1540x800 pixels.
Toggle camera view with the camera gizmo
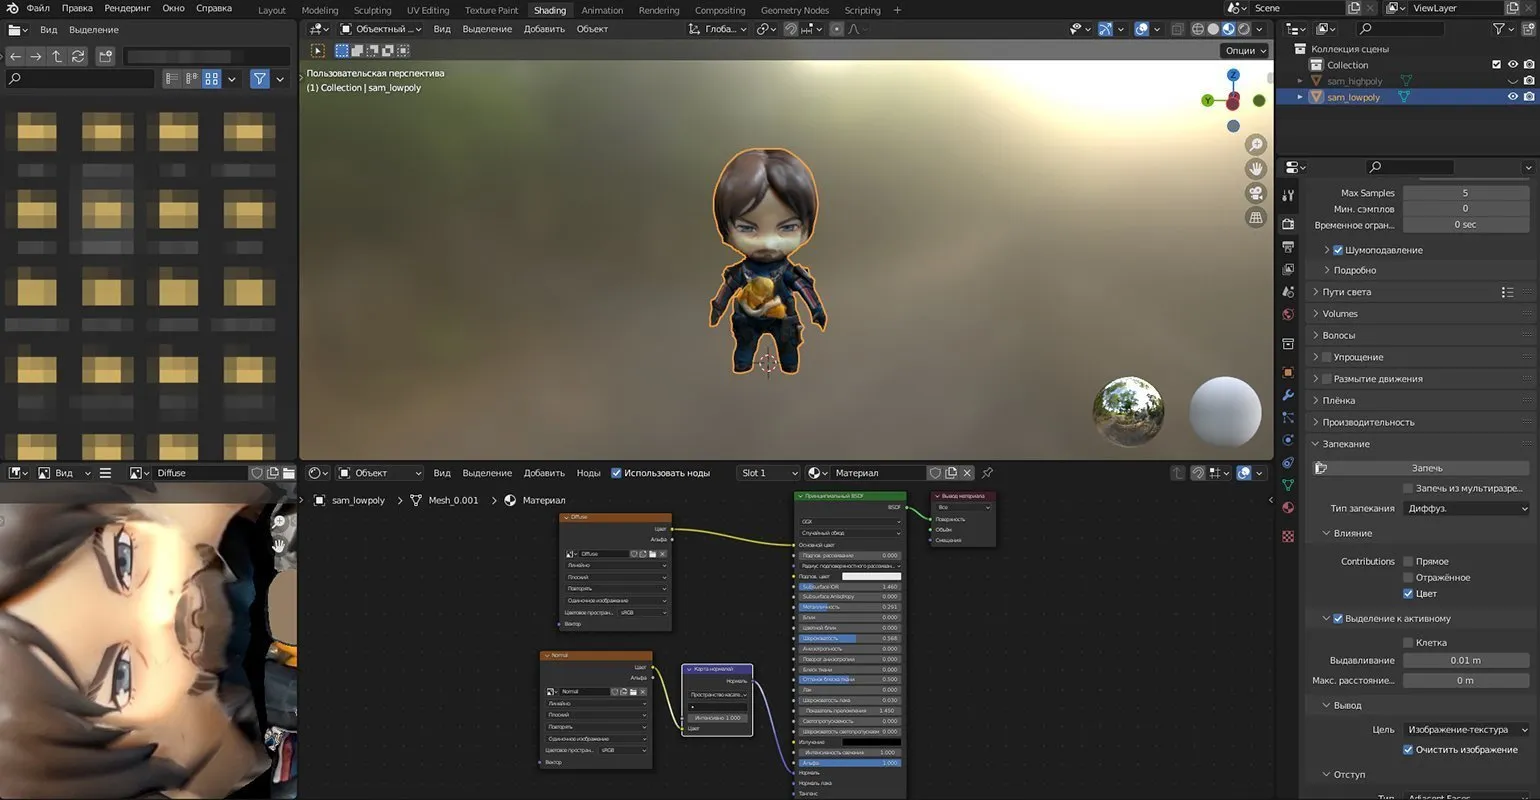click(1256, 193)
